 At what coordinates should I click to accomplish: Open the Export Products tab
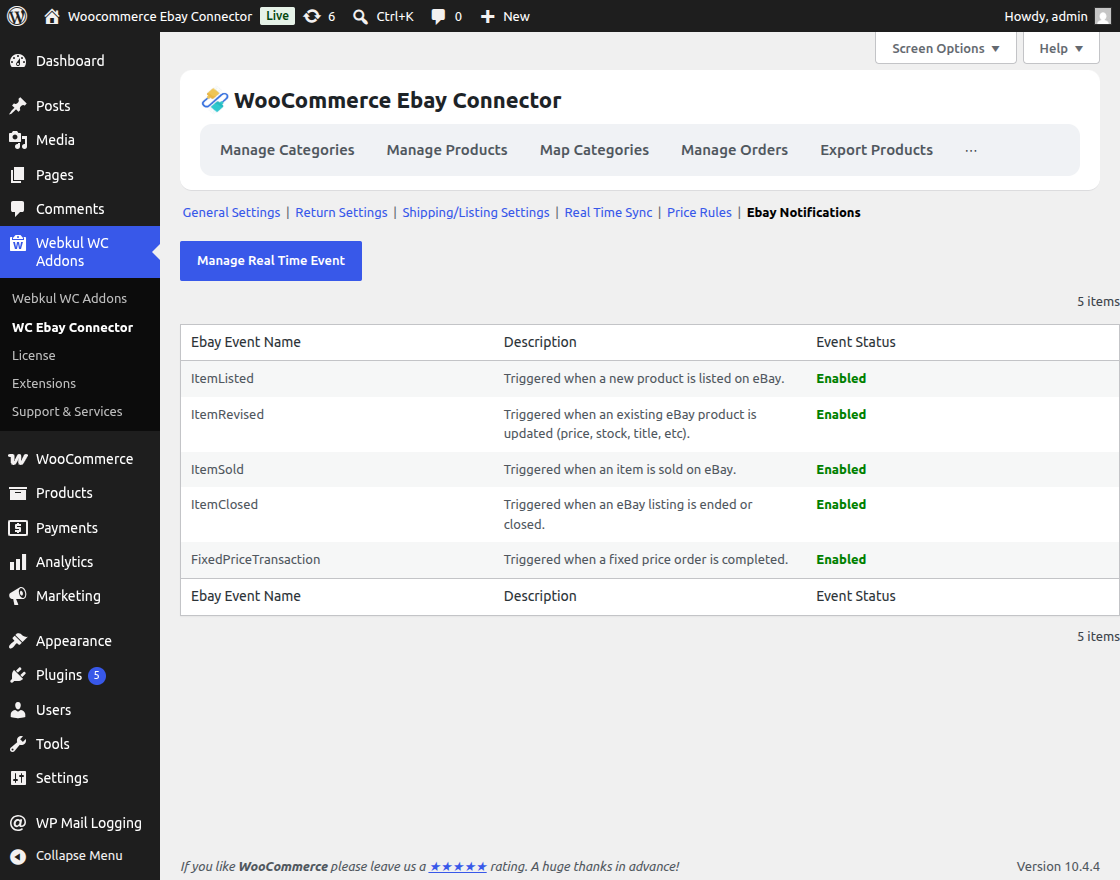(x=876, y=150)
